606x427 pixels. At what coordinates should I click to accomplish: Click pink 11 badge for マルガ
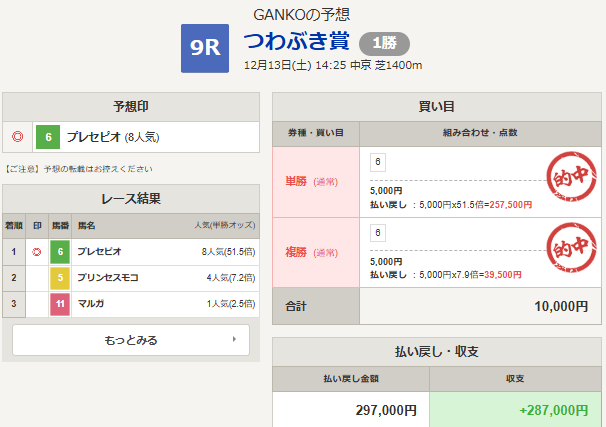60,304
